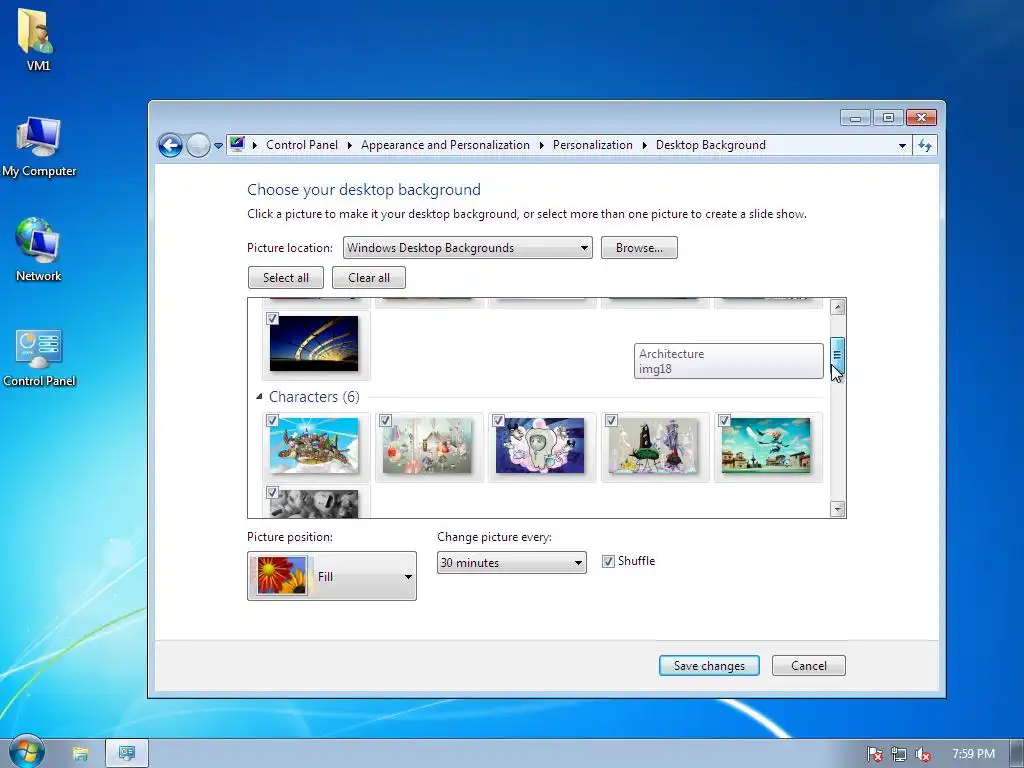This screenshot has width=1024, height=768.
Task: Open the Picture location dropdown
Action: (468, 248)
